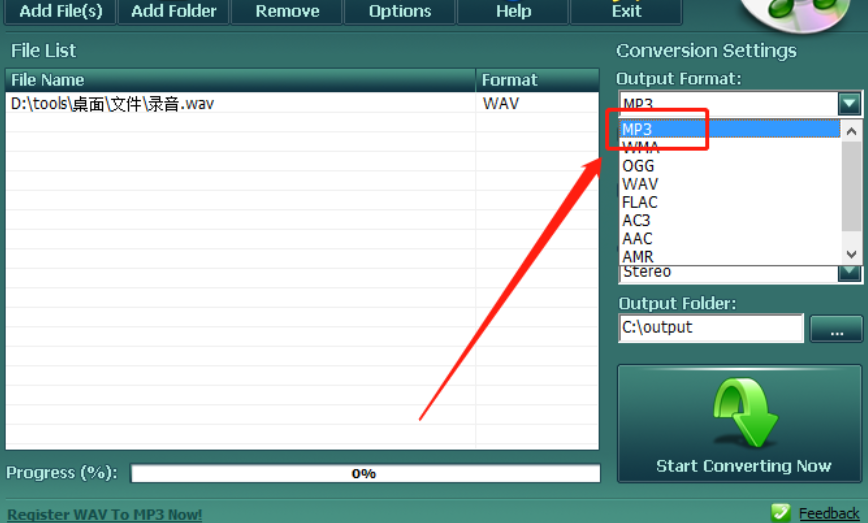868x523 pixels.
Task: Open the Feedback link
Action: pos(829,514)
